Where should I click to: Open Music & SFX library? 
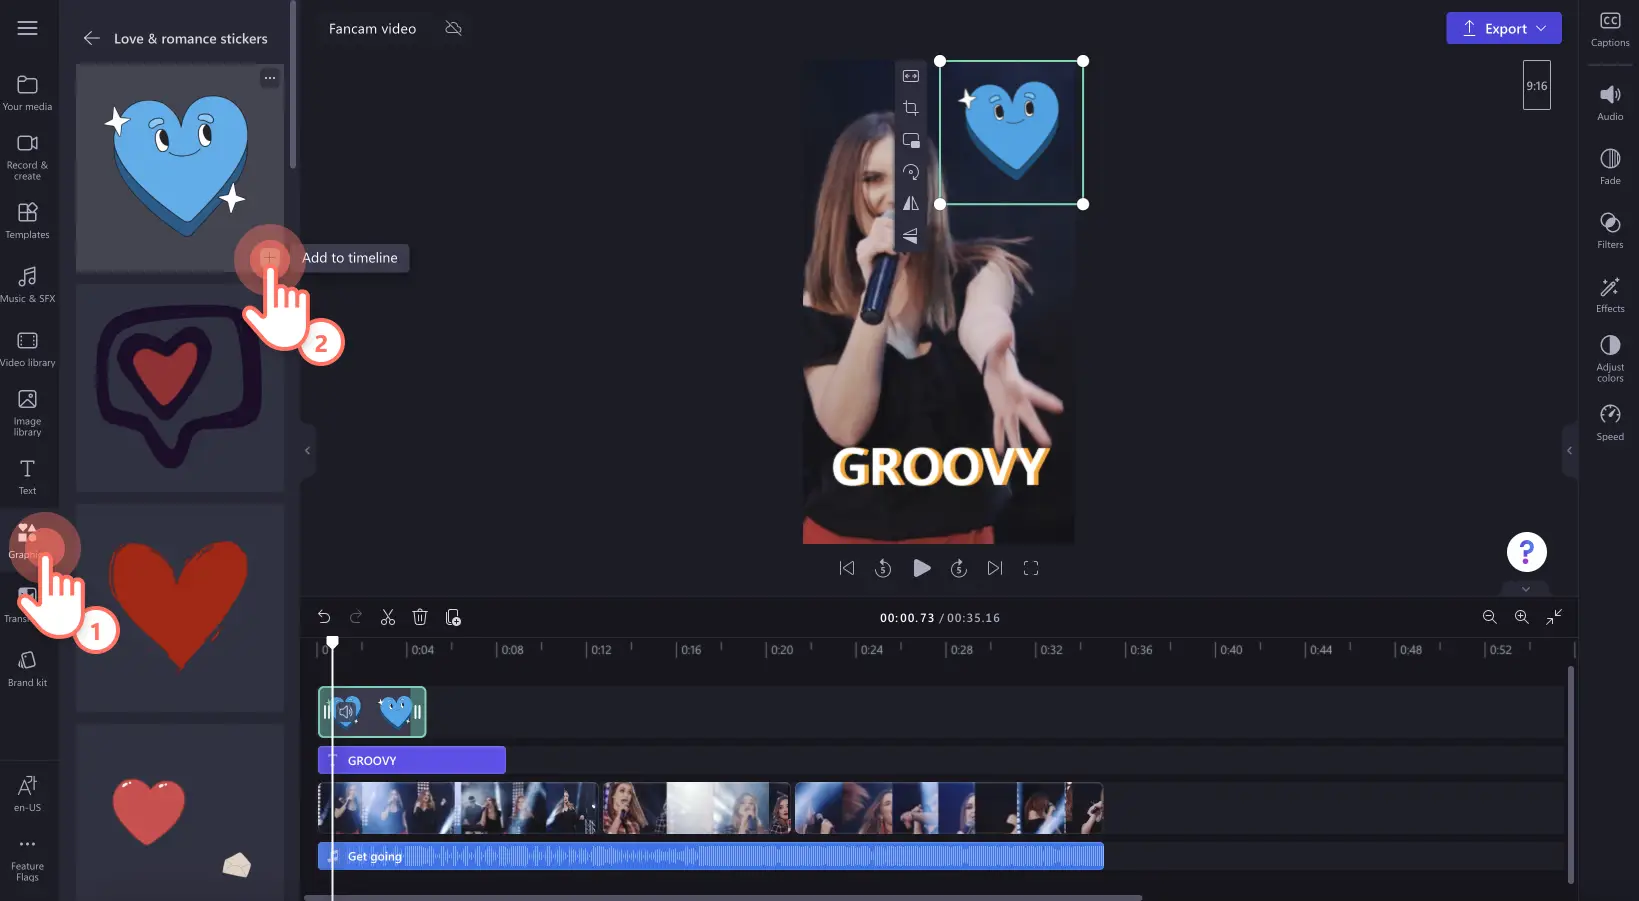[27, 285]
